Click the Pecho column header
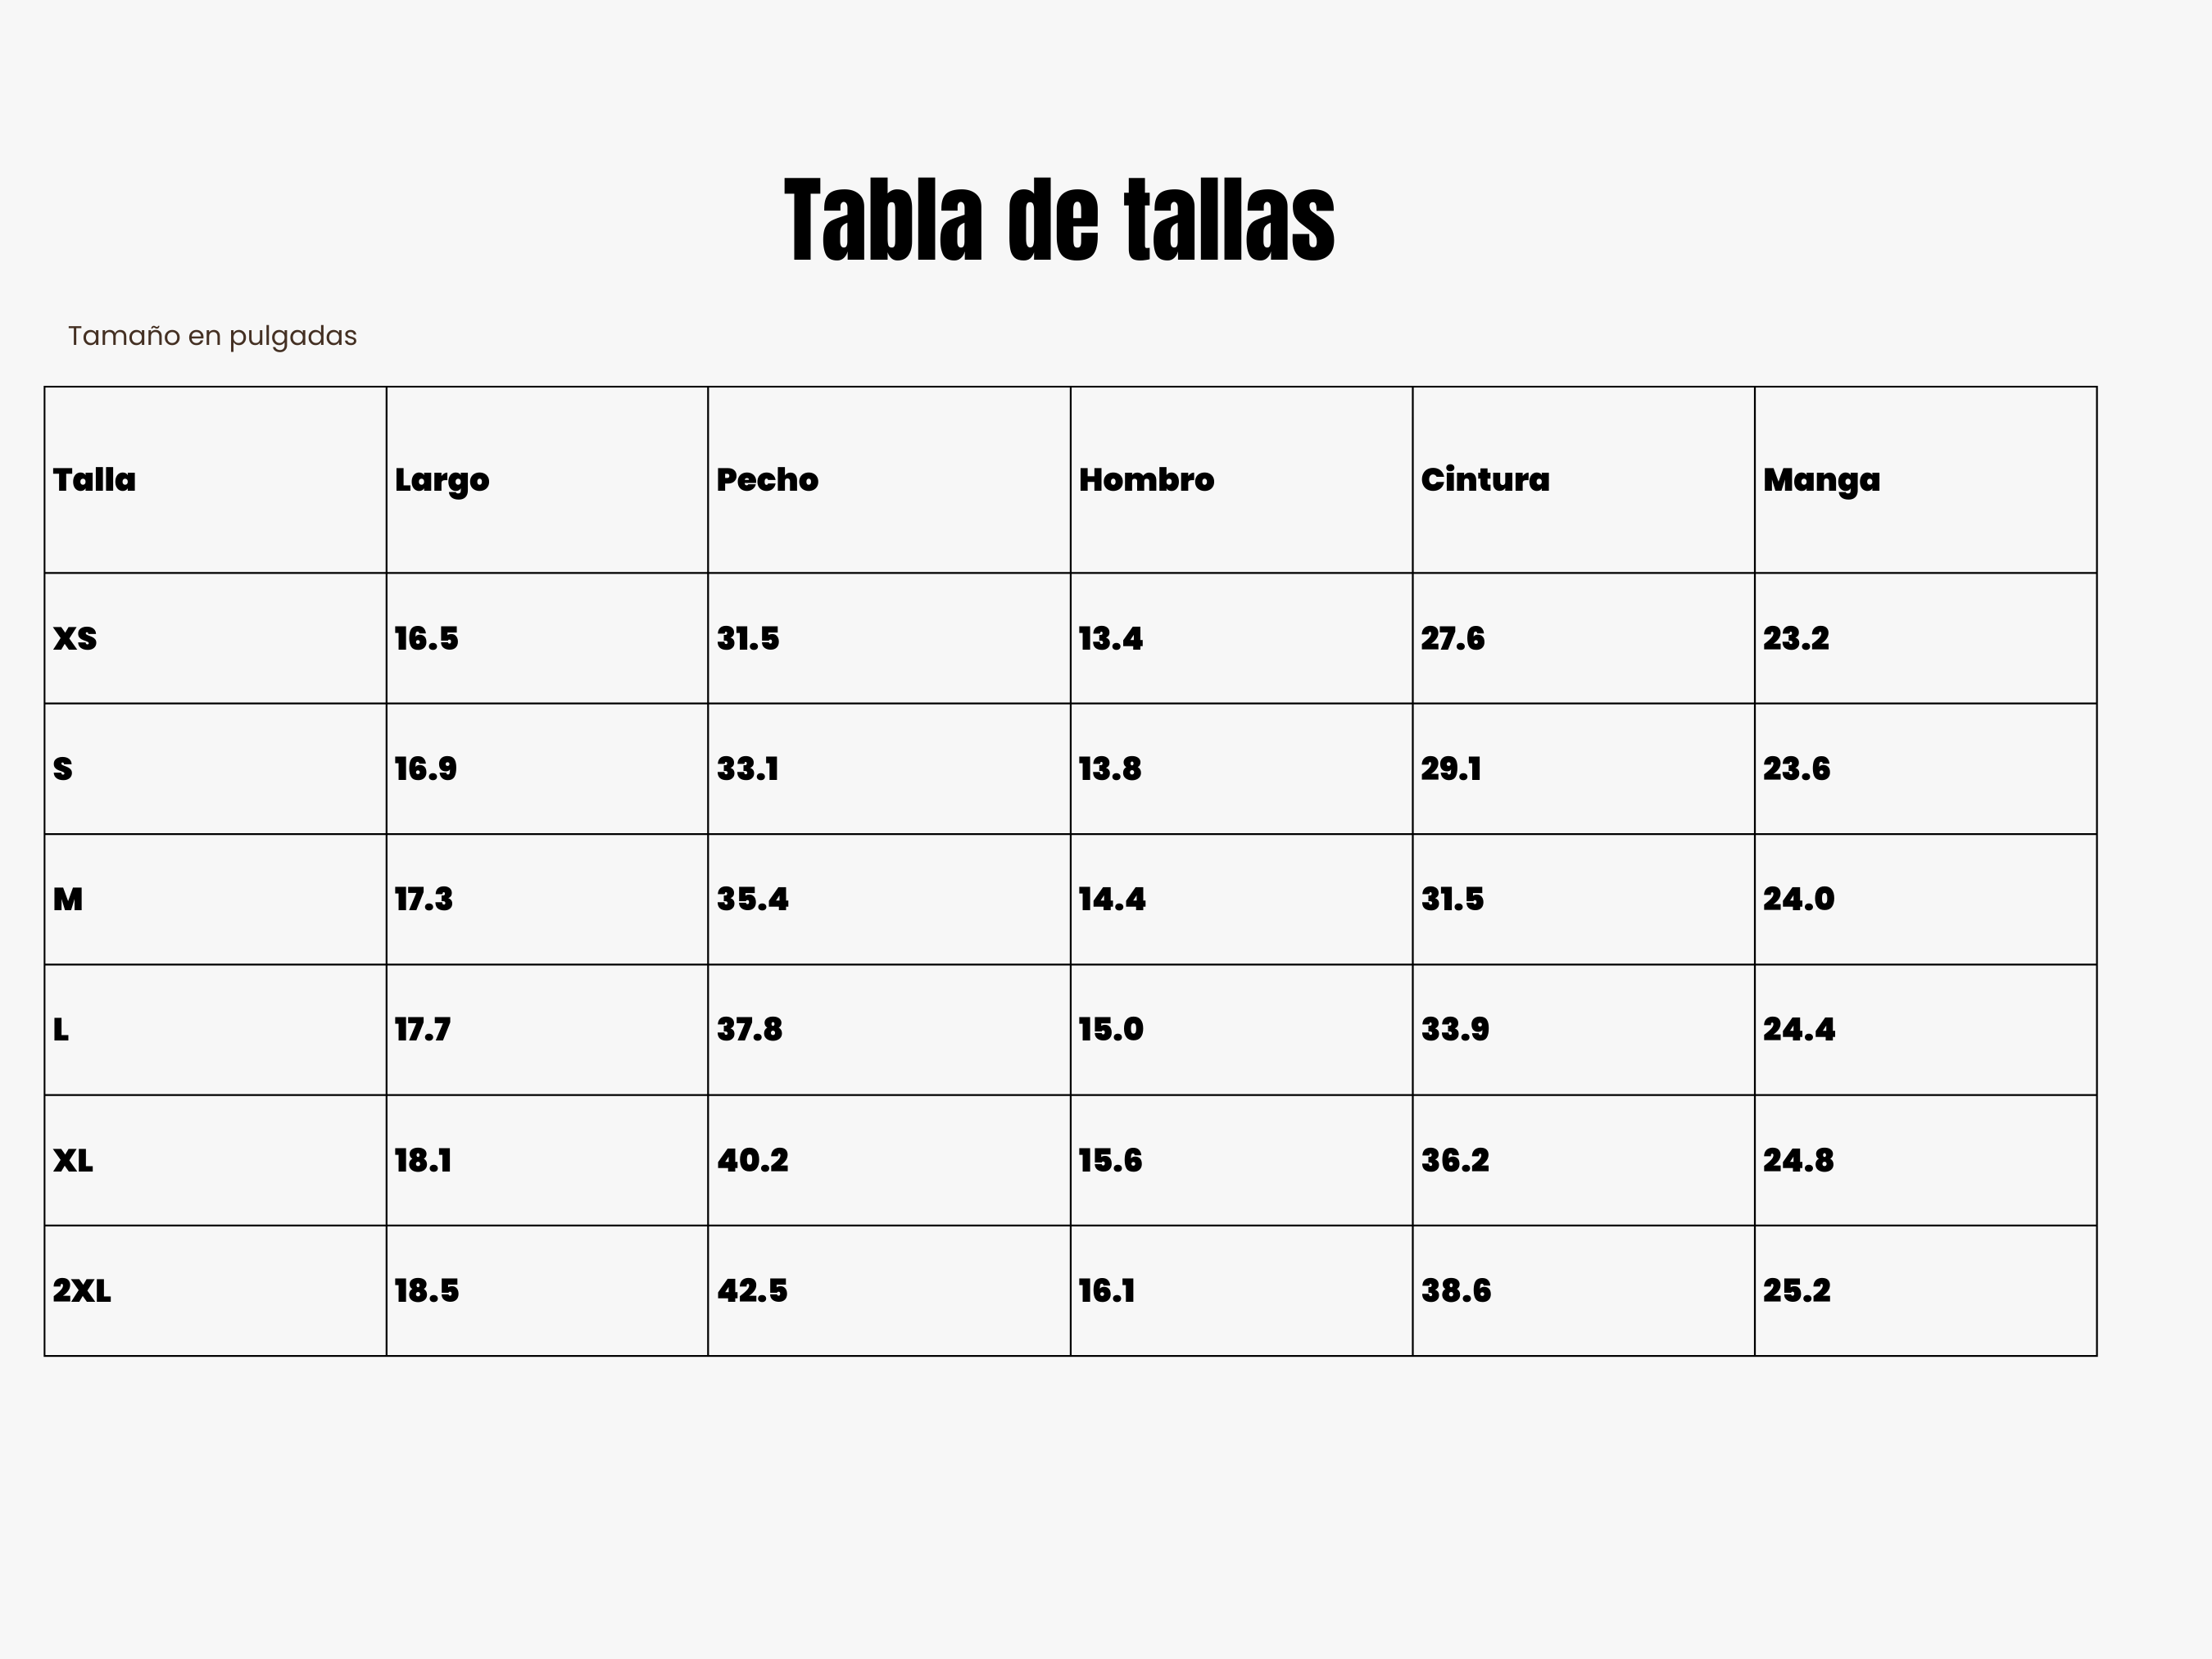Screen dimensions: 2212x1659 (x=767, y=480)
